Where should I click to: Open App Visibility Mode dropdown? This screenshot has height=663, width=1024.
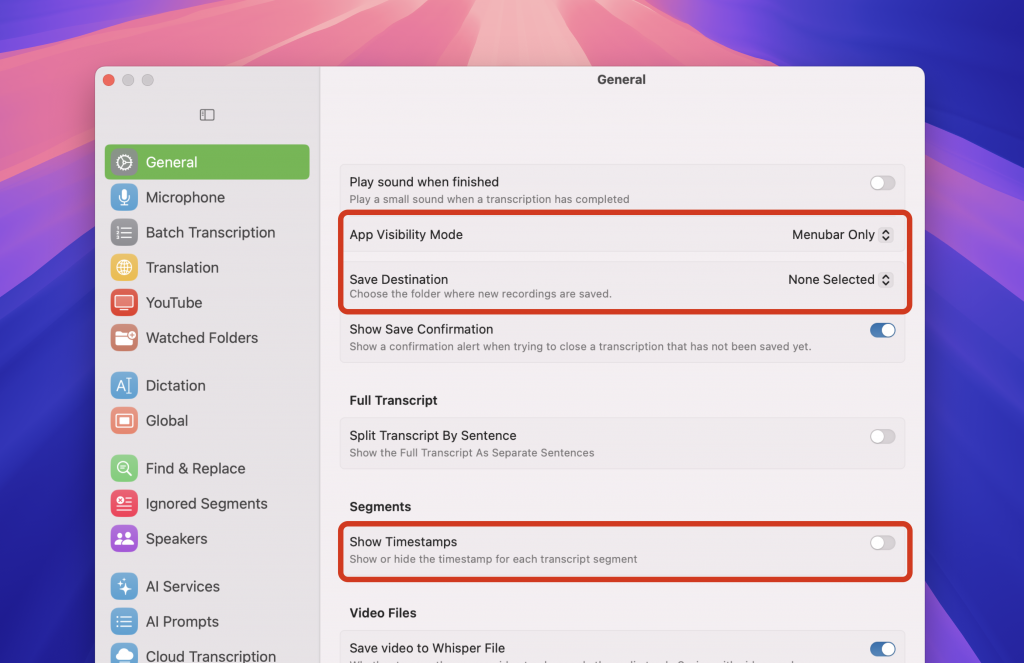click(841, 235)
